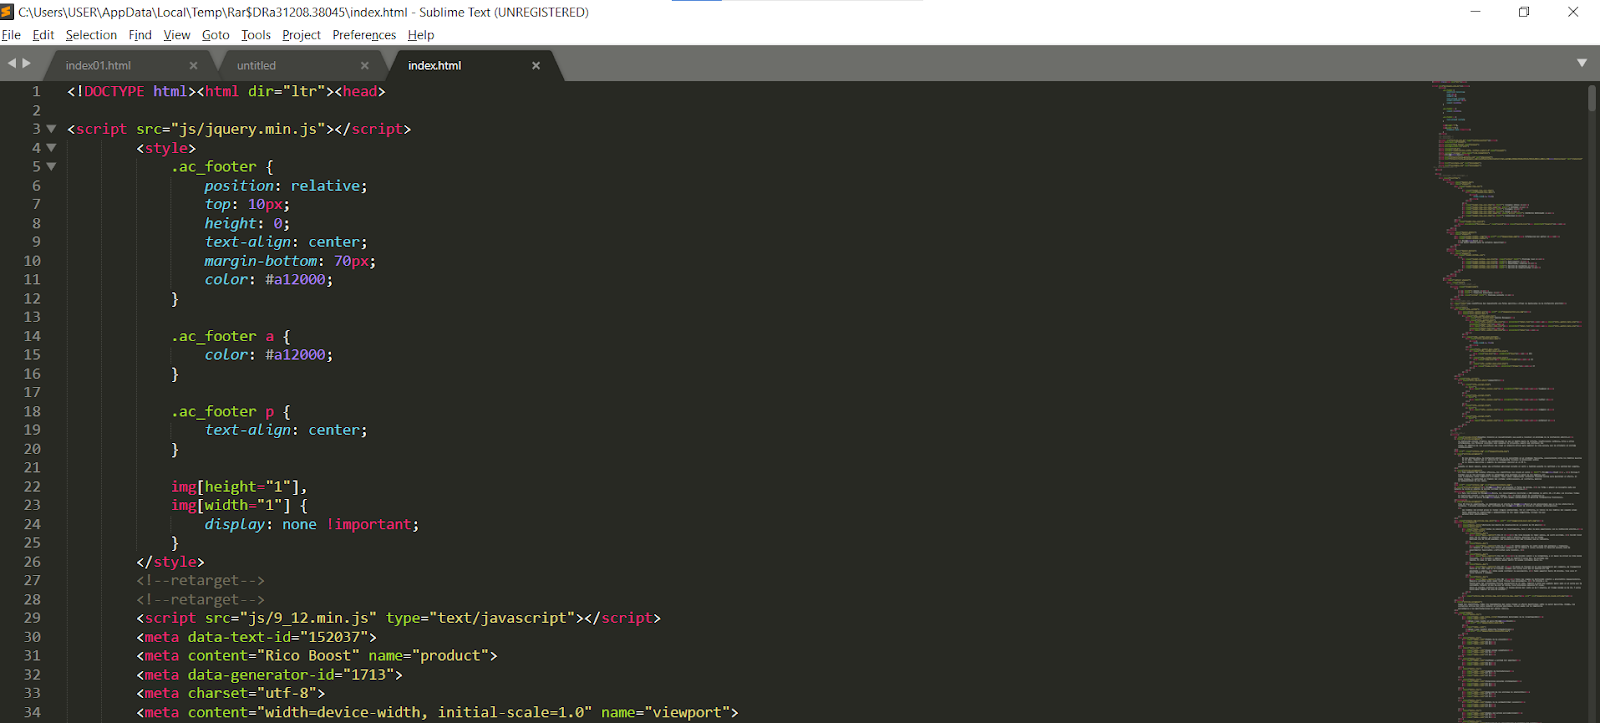Collapse code fold at line 4
Viewport: 1600px width, 723px height.
pos(51,148)
